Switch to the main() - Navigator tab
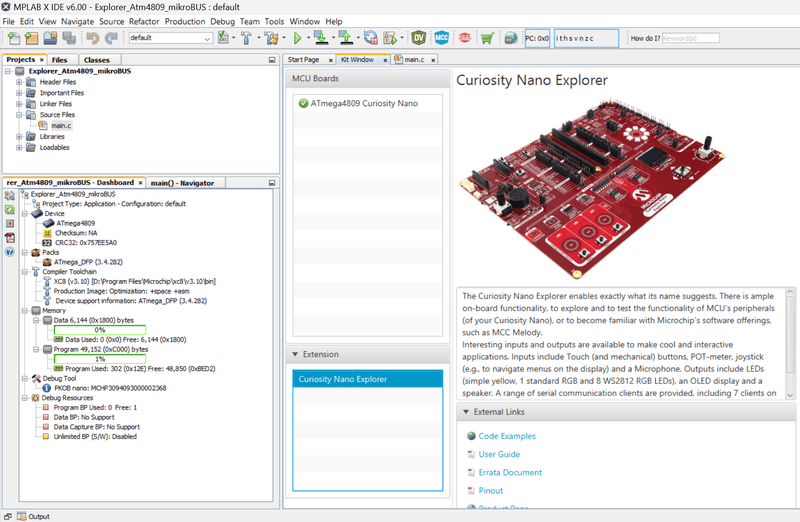The image size is (800, 522). (x=182, y=183)
